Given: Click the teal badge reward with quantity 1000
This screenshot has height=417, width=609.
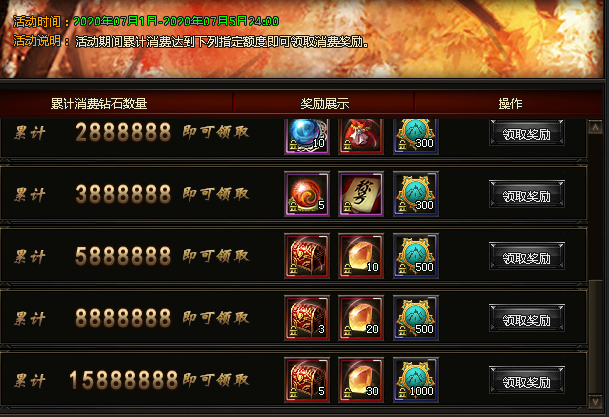Looking at the screenshot, I should pos(416,380).
